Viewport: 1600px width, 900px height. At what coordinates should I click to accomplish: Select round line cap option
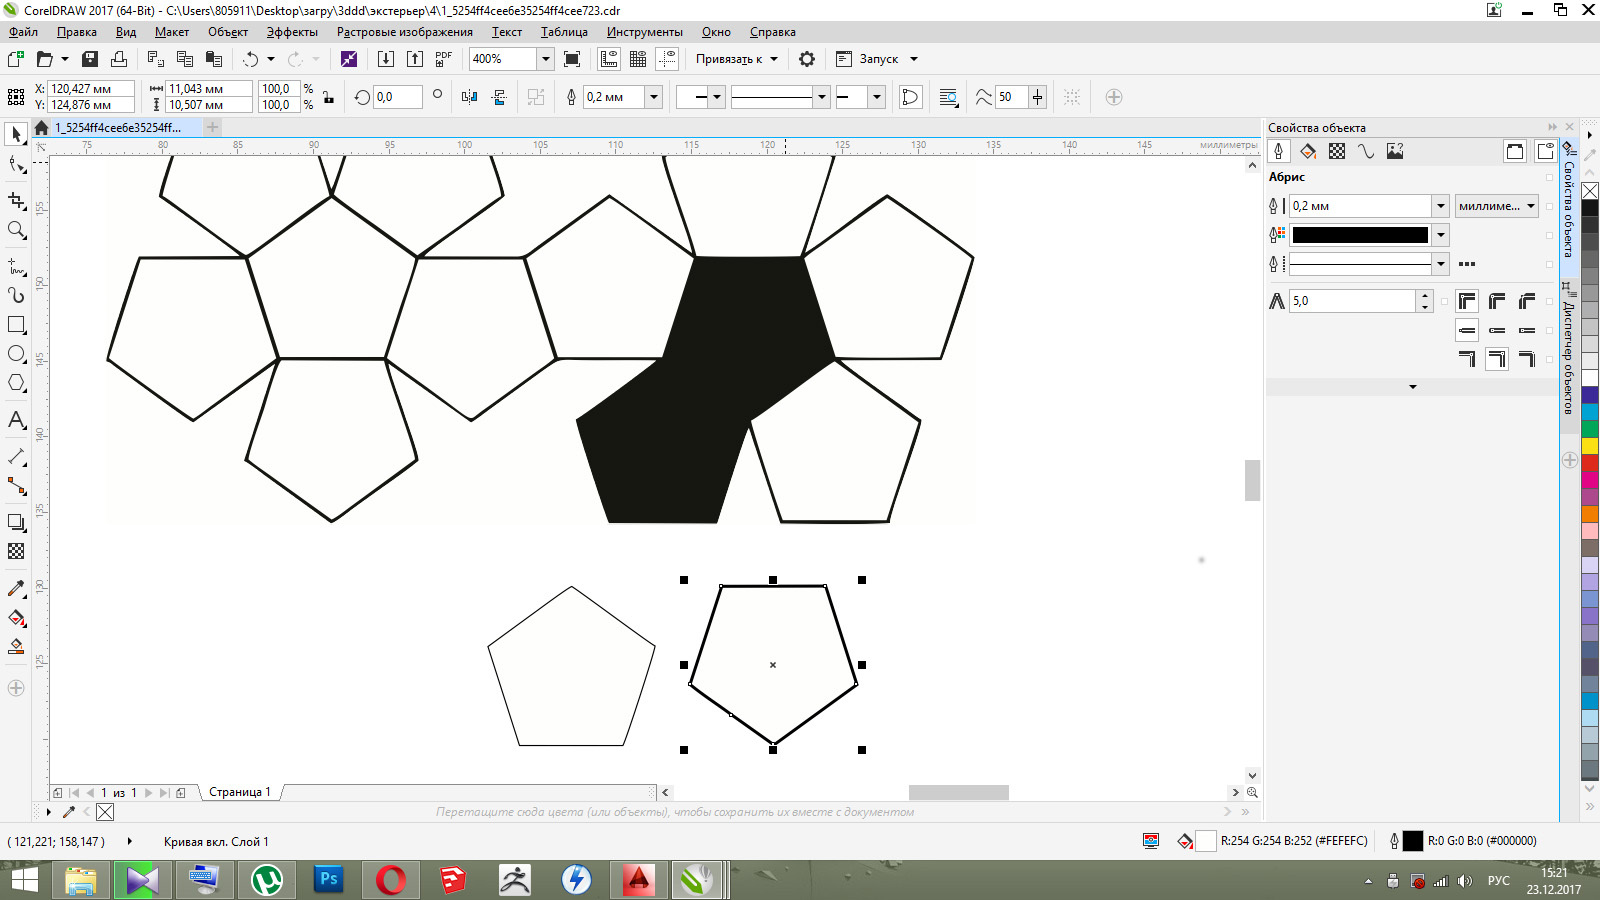pyautogui.click(x=1497, y=330)
